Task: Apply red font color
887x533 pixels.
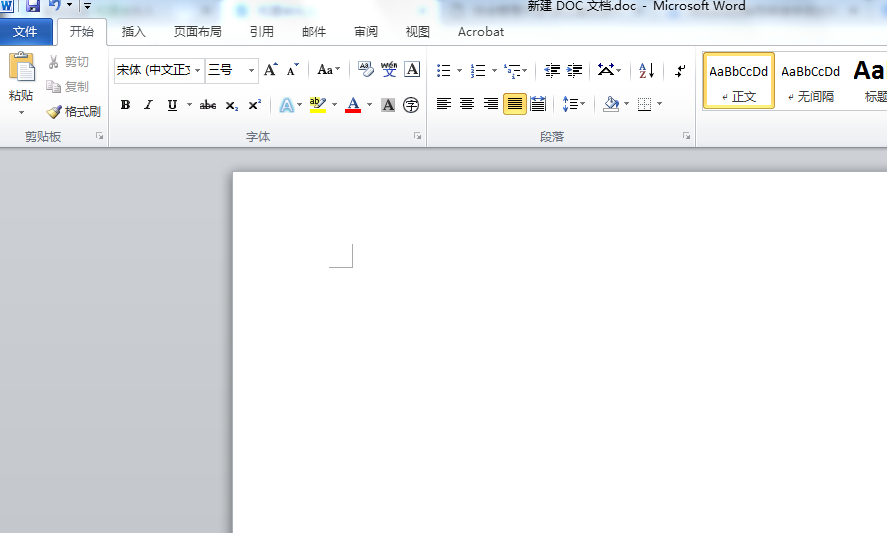Action: tap(353, 105)
